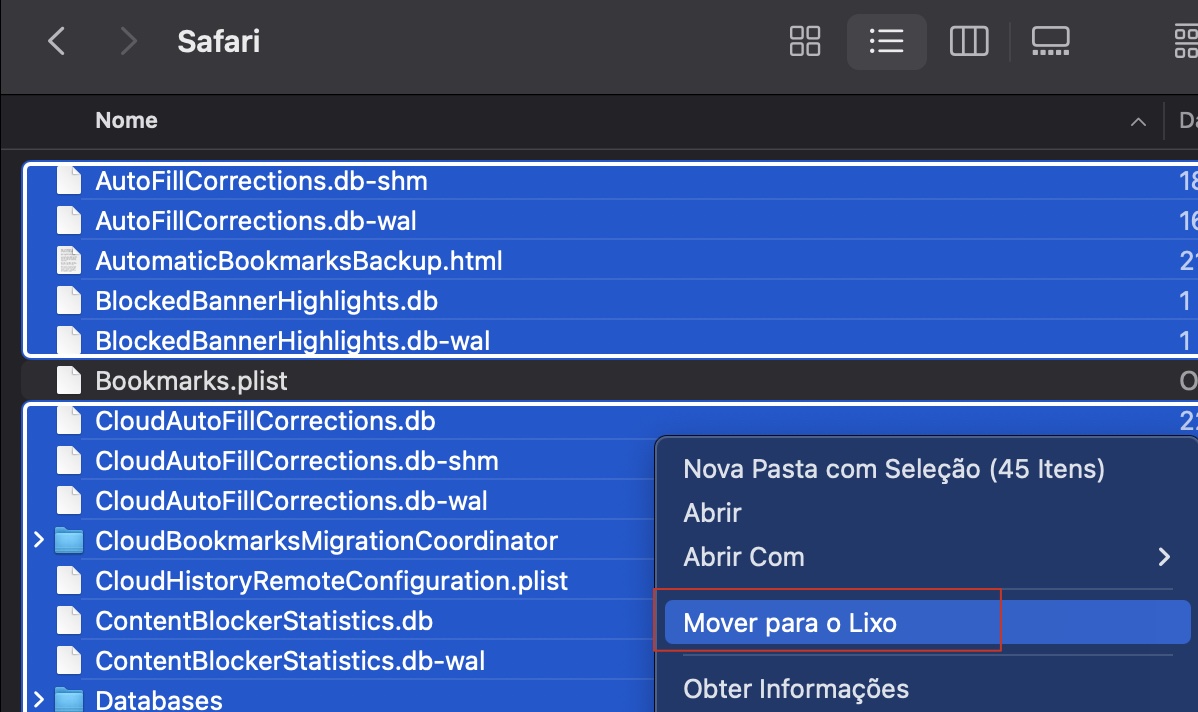Switch to list view
This screenshot has width=1198, height=712.
tap(886, 42)
